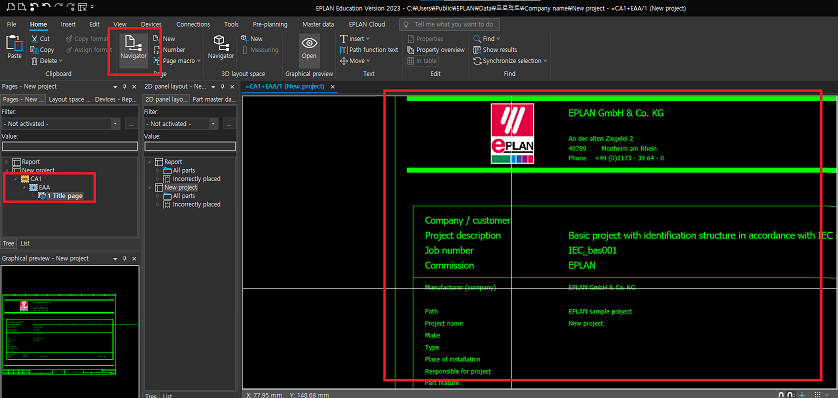Viewport: 838px width, 398px height.
Task: Click Property overview in Edit group
Action: pyautogui.click(x=436, y=50)
